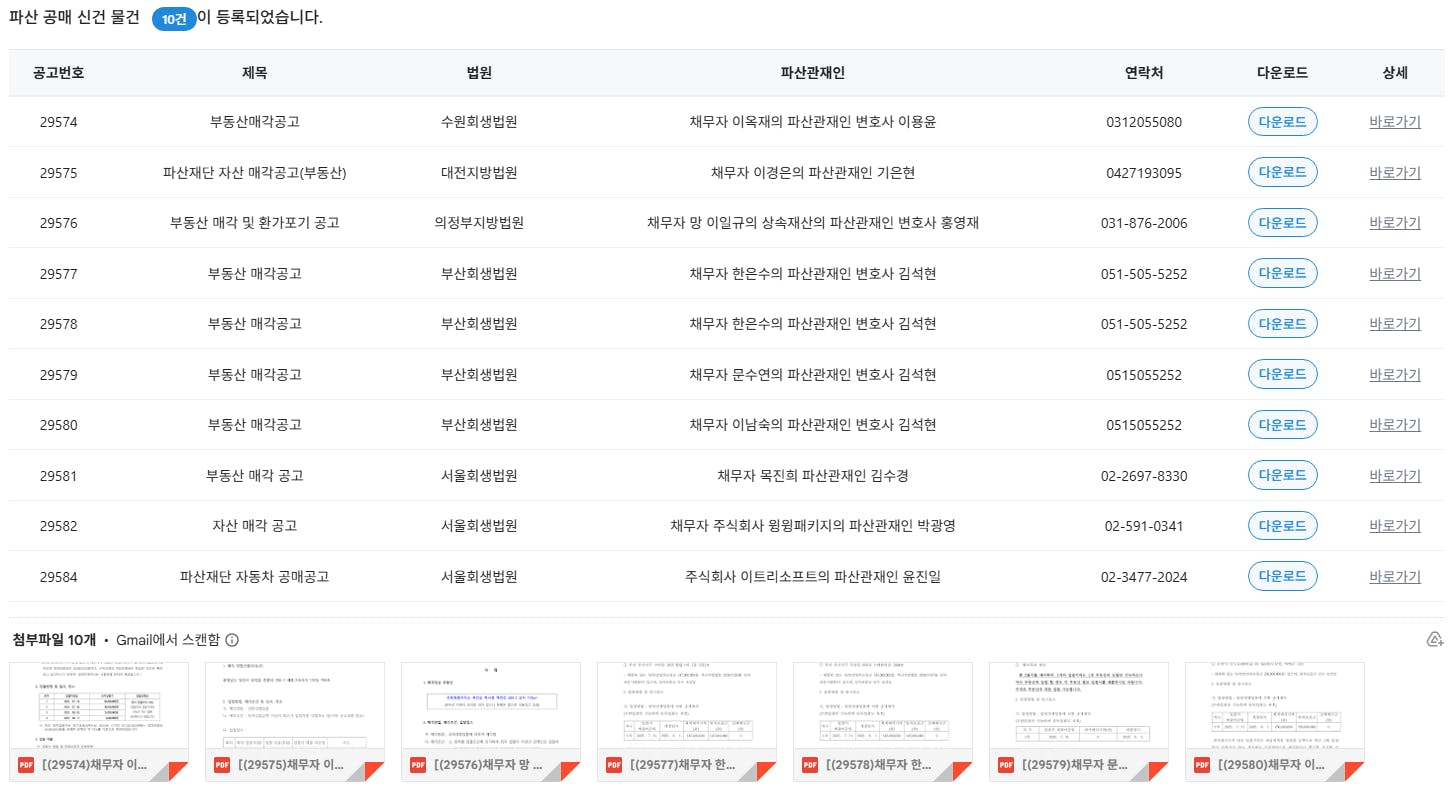Viewport: 1452px width, 792px height.
Task: Select phone number 031-876-2006
Action: coord(1144,222)
